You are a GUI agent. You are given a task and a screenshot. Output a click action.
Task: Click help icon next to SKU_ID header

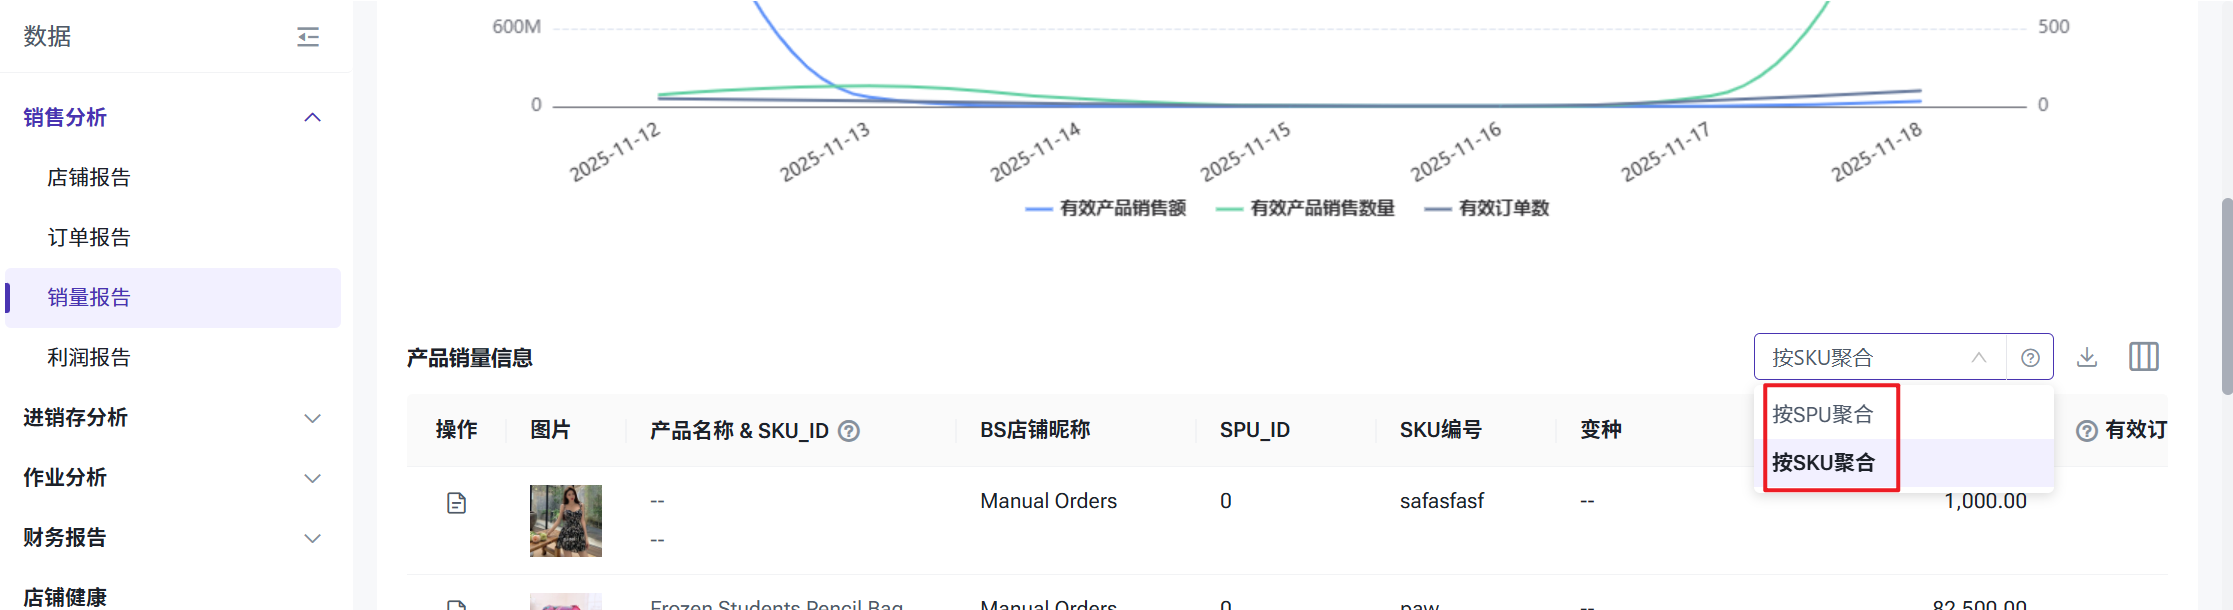(849, 431)
